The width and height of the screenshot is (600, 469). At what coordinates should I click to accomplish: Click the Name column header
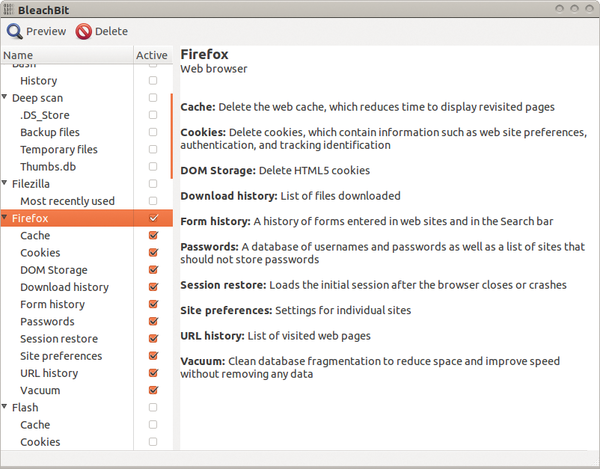click(x=67, y=55)
